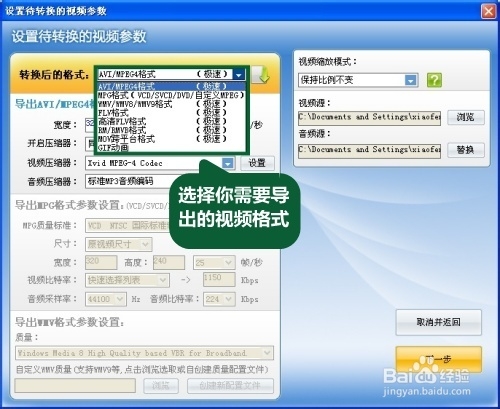Close the video parameters dialog
This screenshot has height=409, width=500.
point(488,11)
